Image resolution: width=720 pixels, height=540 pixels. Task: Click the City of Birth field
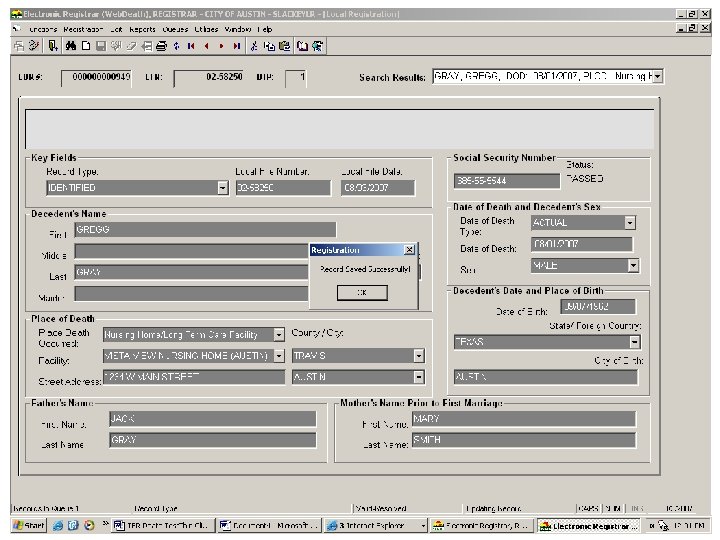tap(546, 377)
